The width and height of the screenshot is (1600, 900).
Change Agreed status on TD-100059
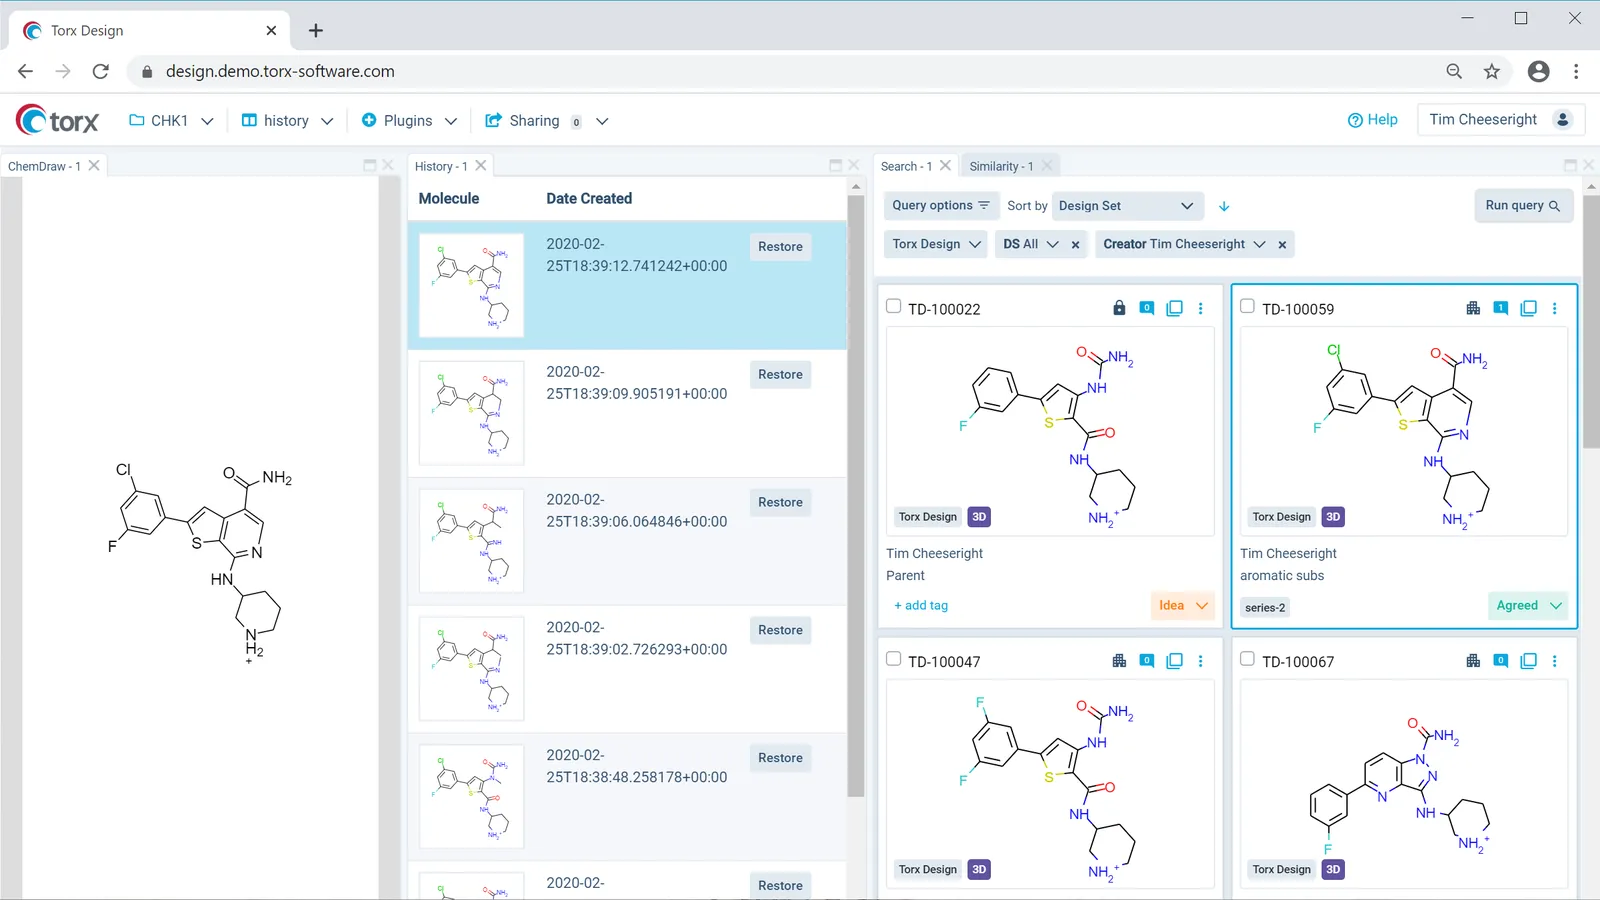coord(1528,605)
